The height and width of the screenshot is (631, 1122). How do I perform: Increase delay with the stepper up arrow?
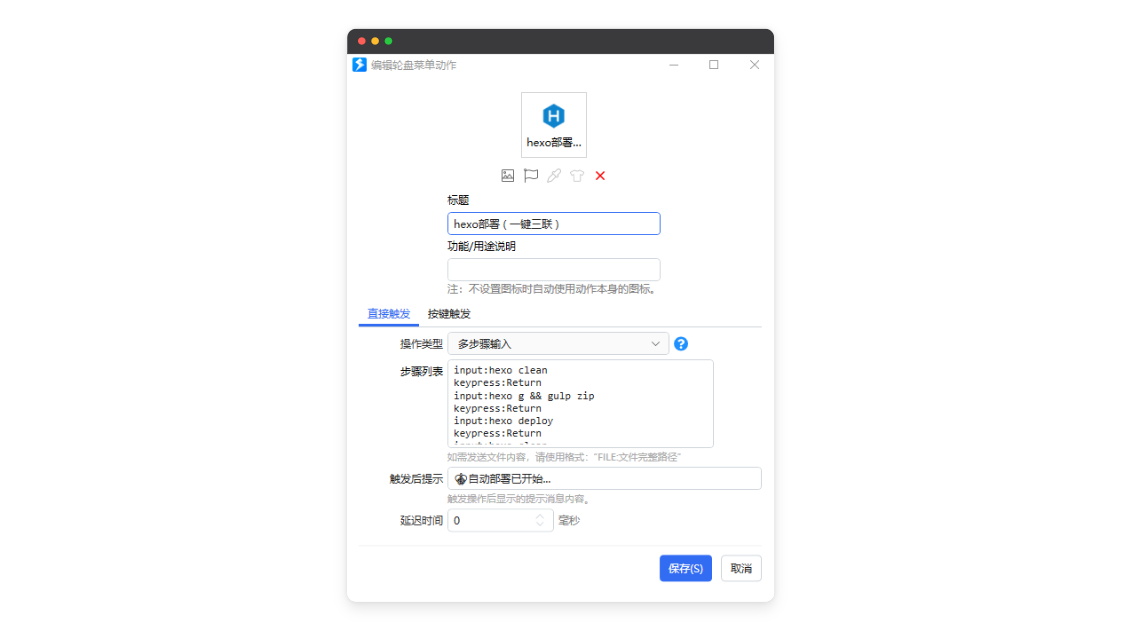tap(540, 516)
